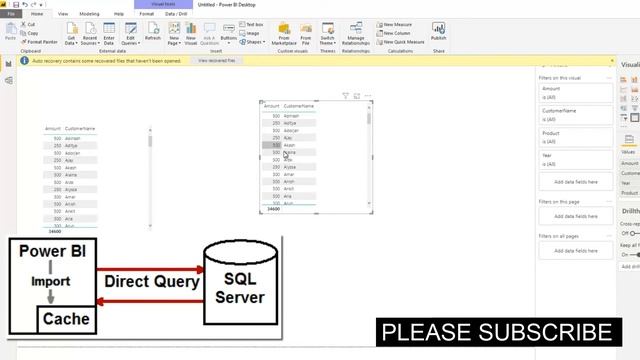Open ellipsis menu for Filters on this visual
Viewport: 640px width, 360px height.
coord(609,78)
